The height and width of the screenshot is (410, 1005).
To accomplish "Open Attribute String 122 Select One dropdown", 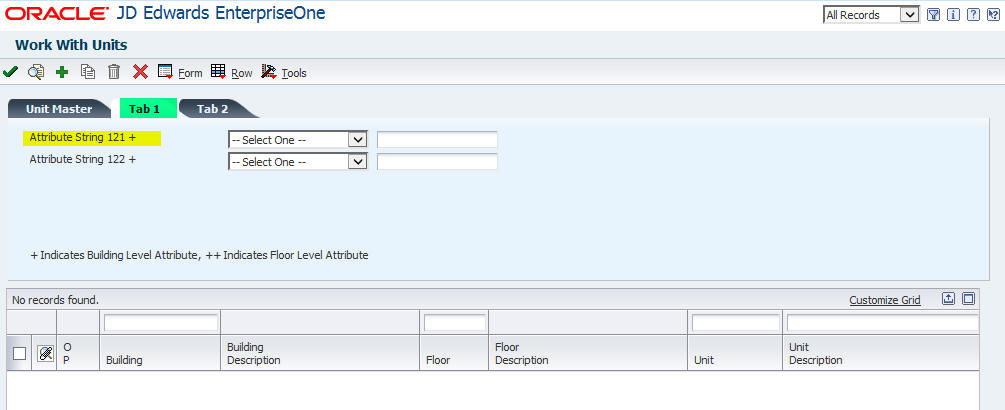I will [298, 162].
